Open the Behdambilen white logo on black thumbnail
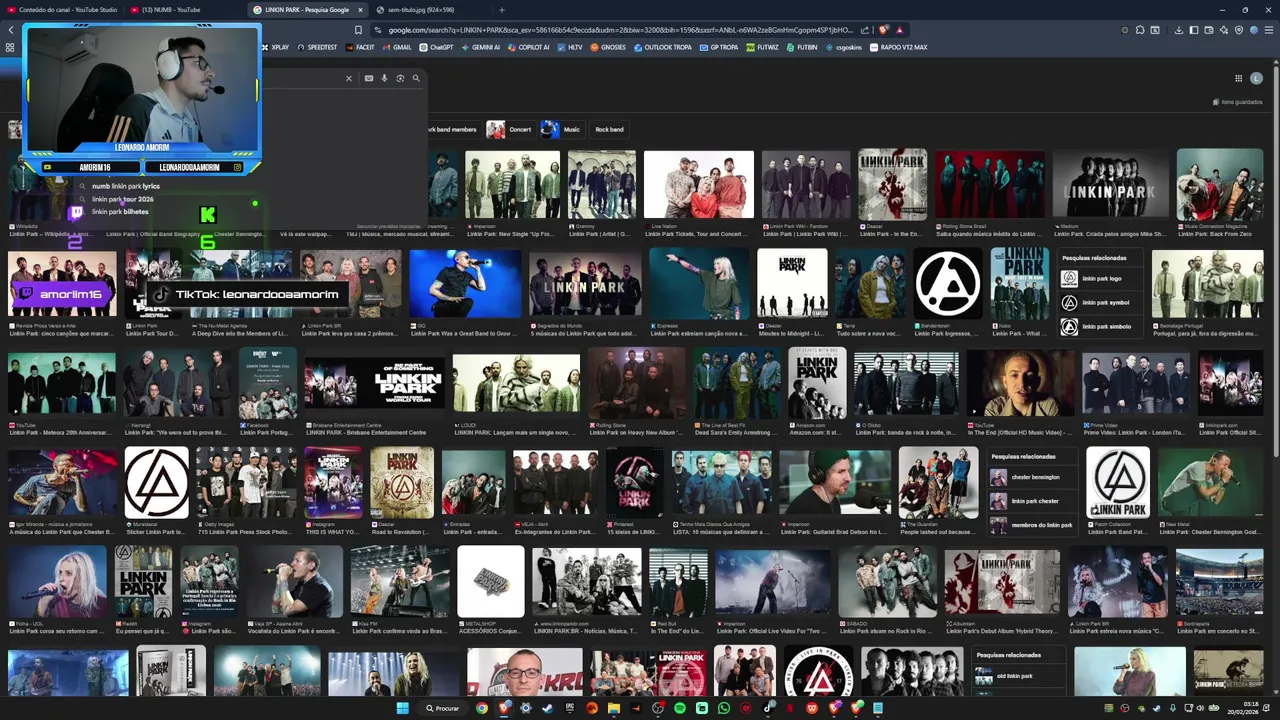The height and width of the screenshot is (720, 1280). pos(947,284)
